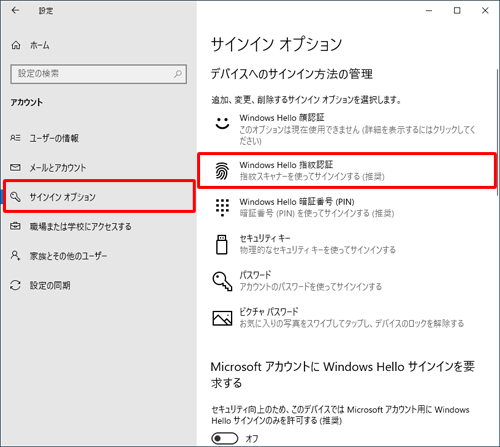500x447 pixels.
Task: Expand Windows Hello 暗証番号 (PIN) option
Action: pyautogui.click(x=347, y=207)
